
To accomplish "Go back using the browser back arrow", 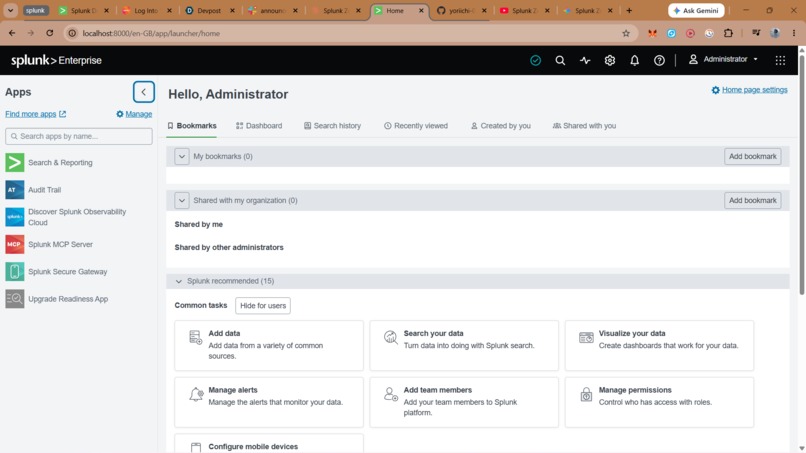I will pyautogui.click(x=12, y=33).
